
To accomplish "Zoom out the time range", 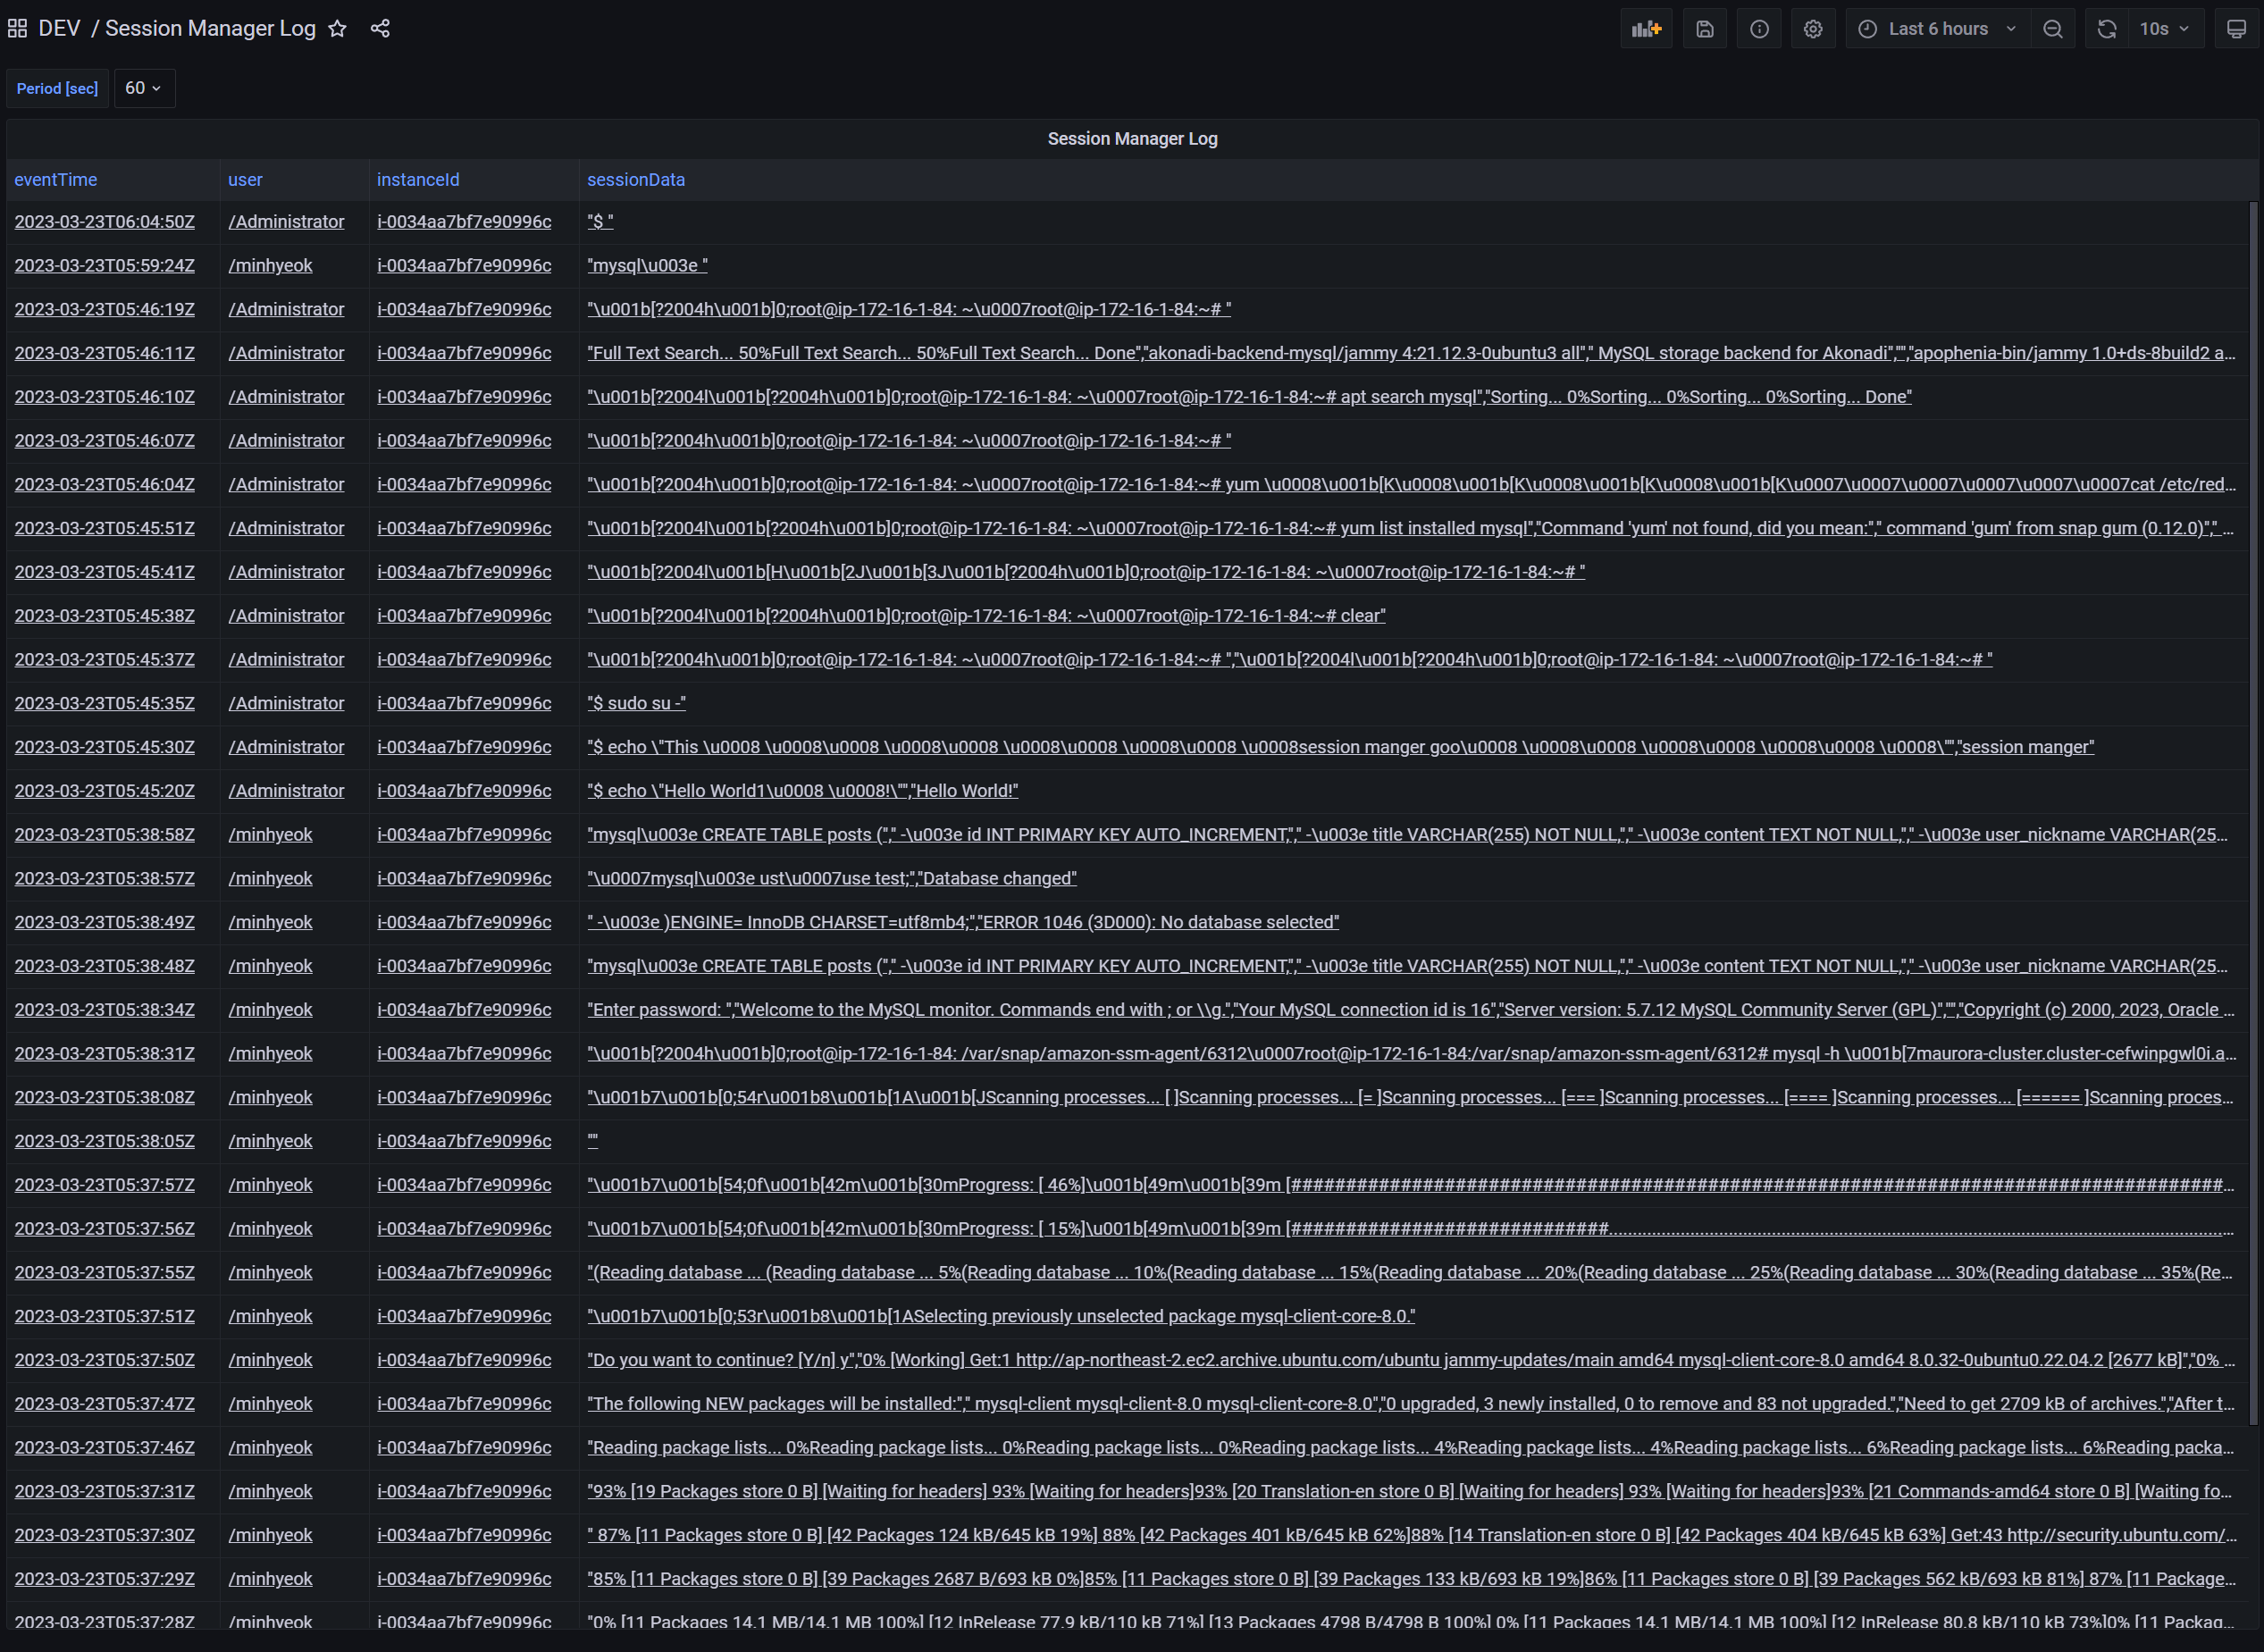I will click(2052, 28).
